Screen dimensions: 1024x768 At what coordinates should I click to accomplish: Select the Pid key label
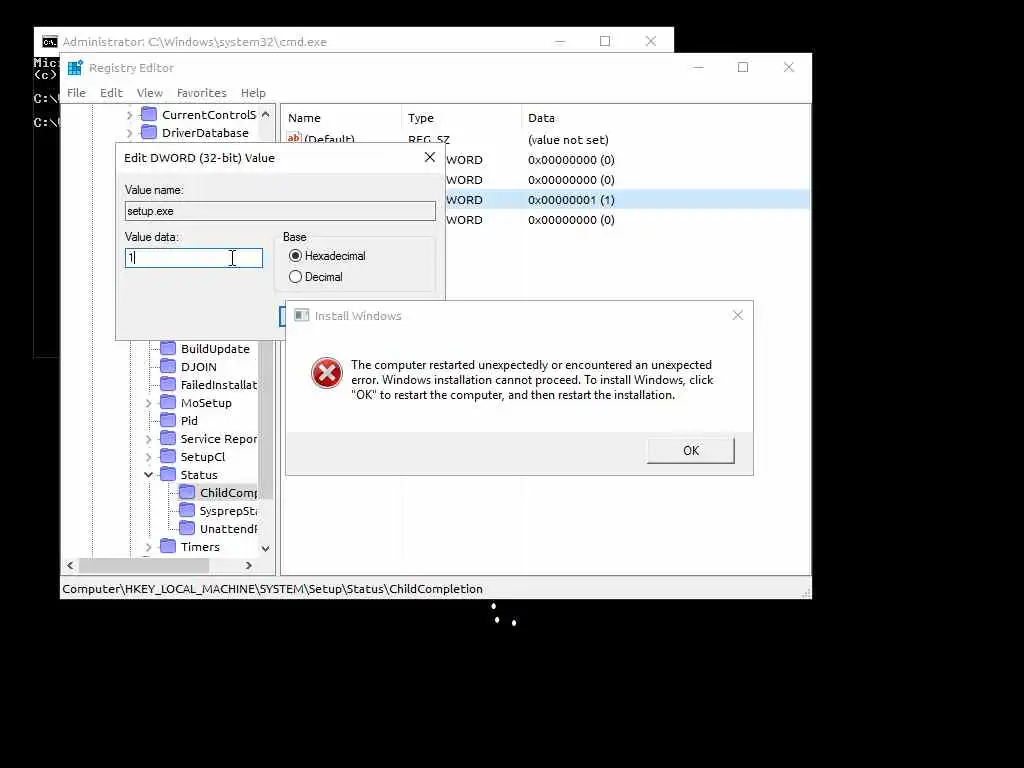pos(189,421)
